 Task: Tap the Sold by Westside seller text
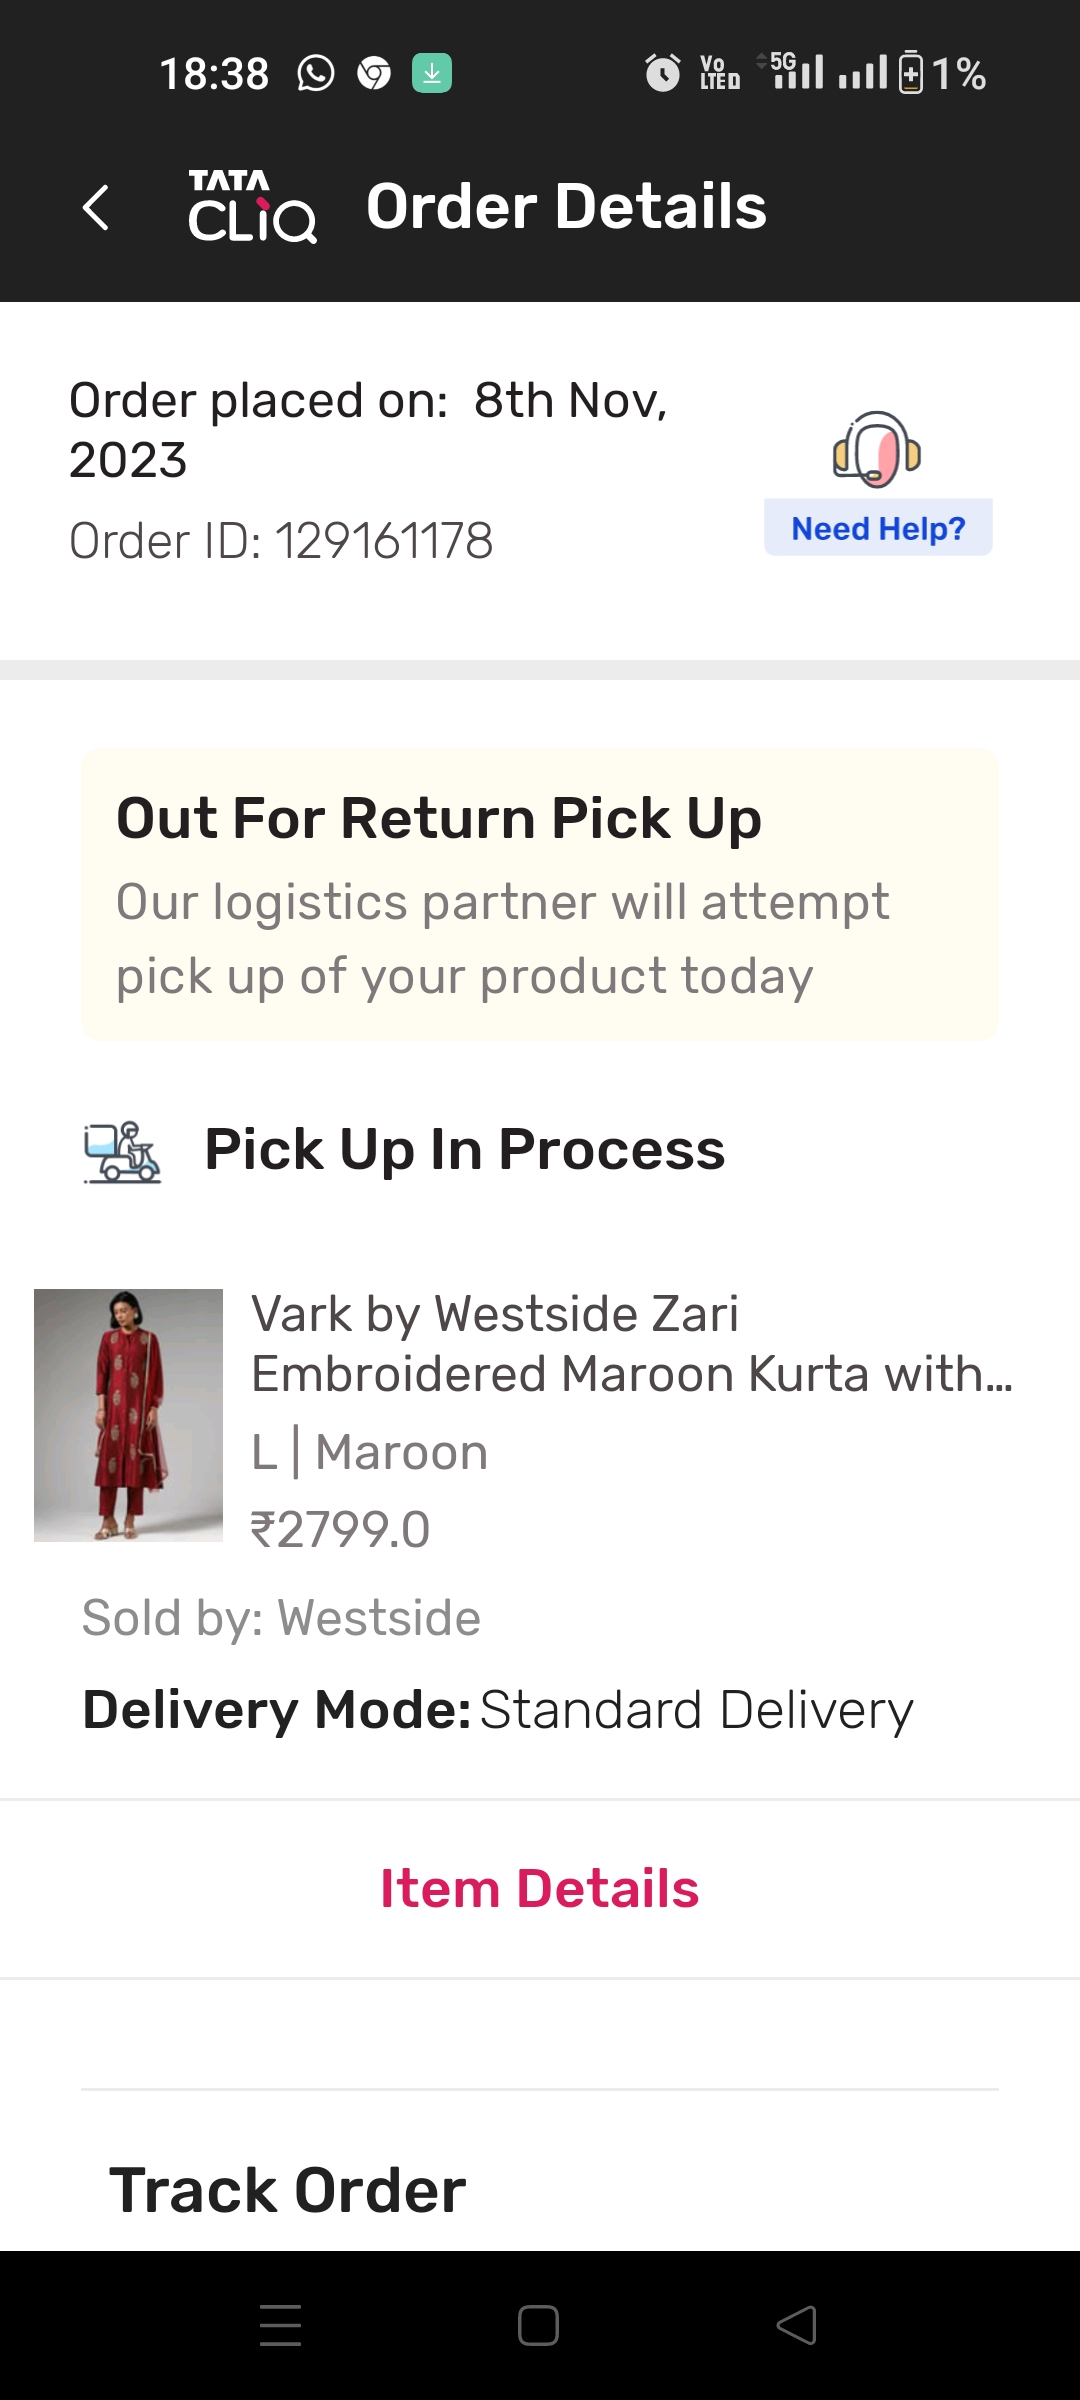click(281, 1618)
